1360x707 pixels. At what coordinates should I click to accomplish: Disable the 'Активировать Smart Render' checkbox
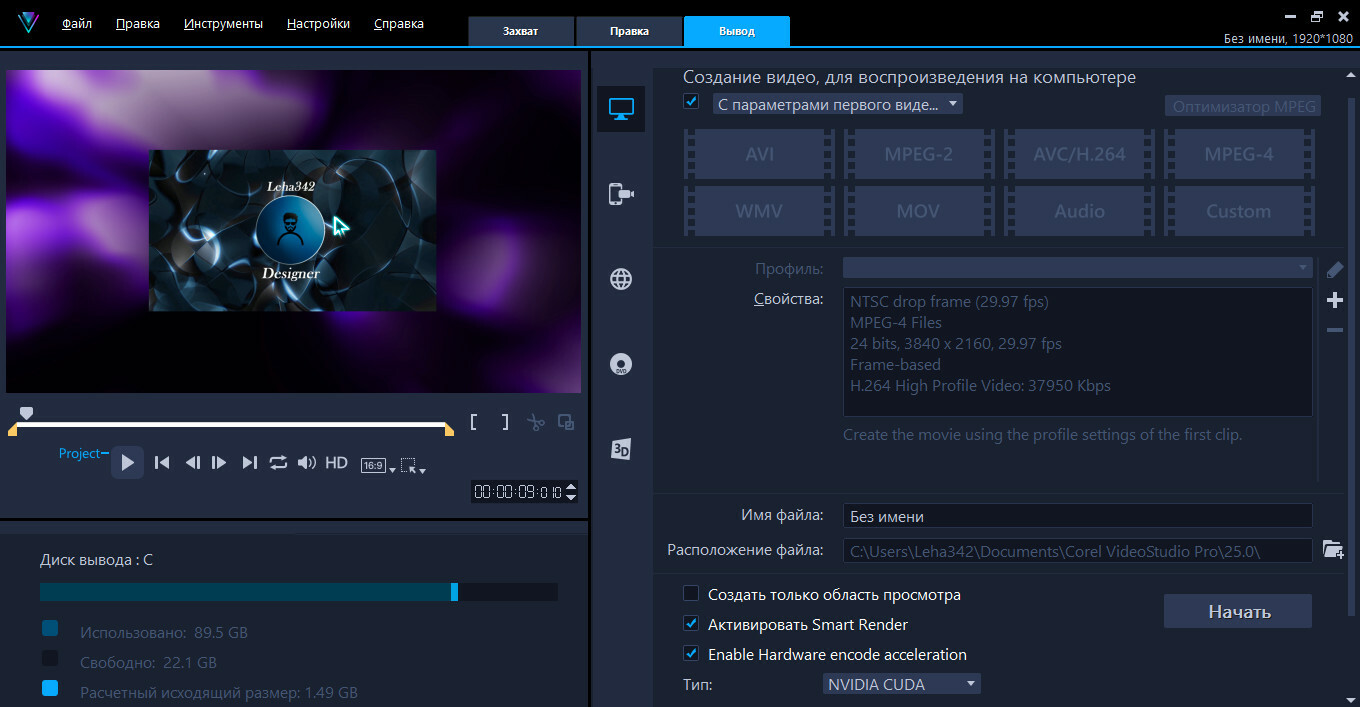pyautogui.click(x=691, y=624)
